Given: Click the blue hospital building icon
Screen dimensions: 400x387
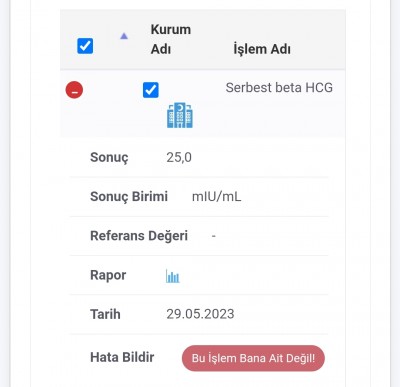Looking at the screenshot, I should coord(180,115).
